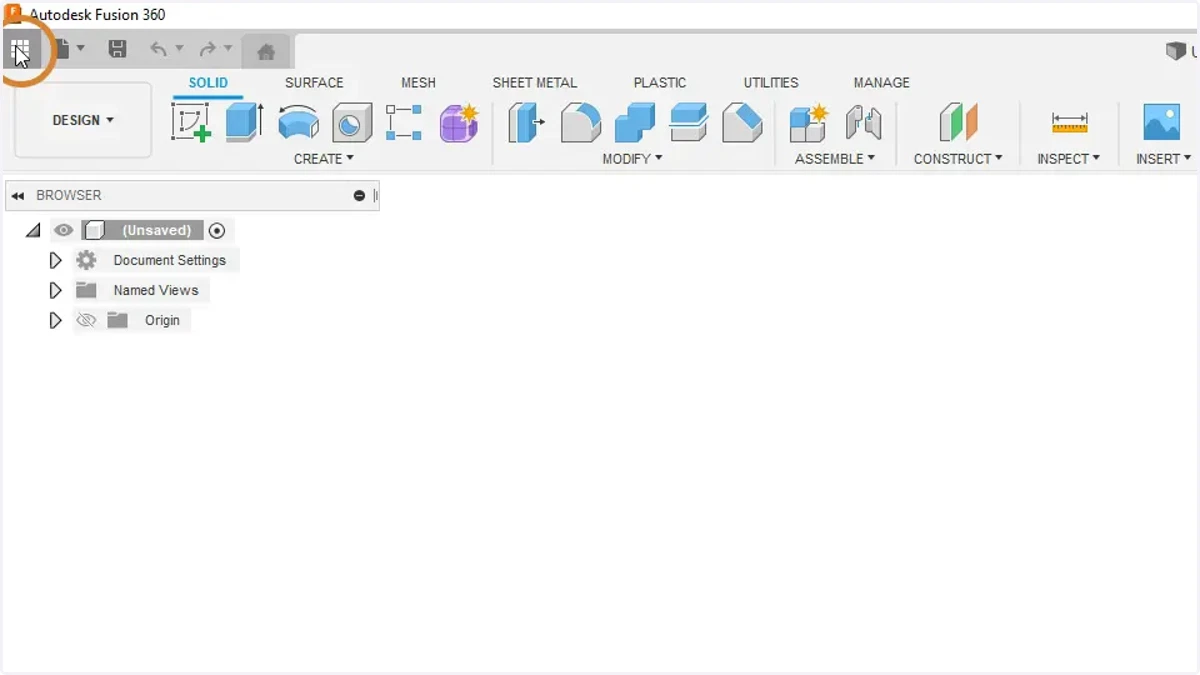Click the Undo arrow
The height and width of the screenshot is (675, 1200).
[158, 49]
